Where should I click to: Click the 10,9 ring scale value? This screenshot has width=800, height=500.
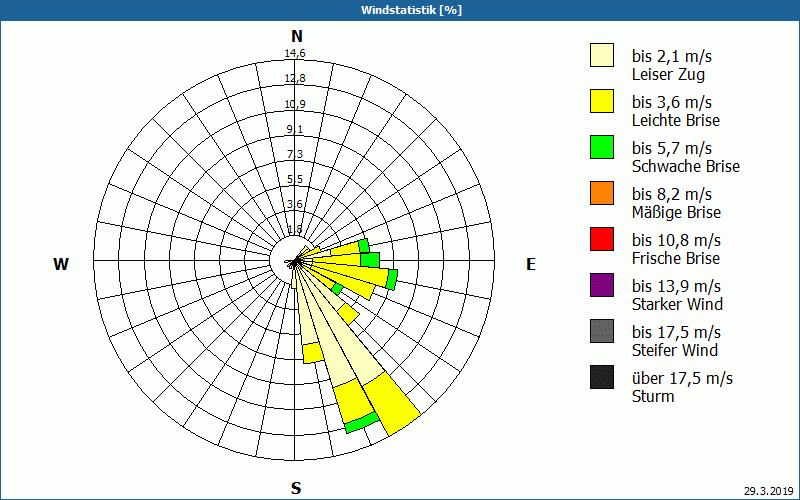point(295,104)
